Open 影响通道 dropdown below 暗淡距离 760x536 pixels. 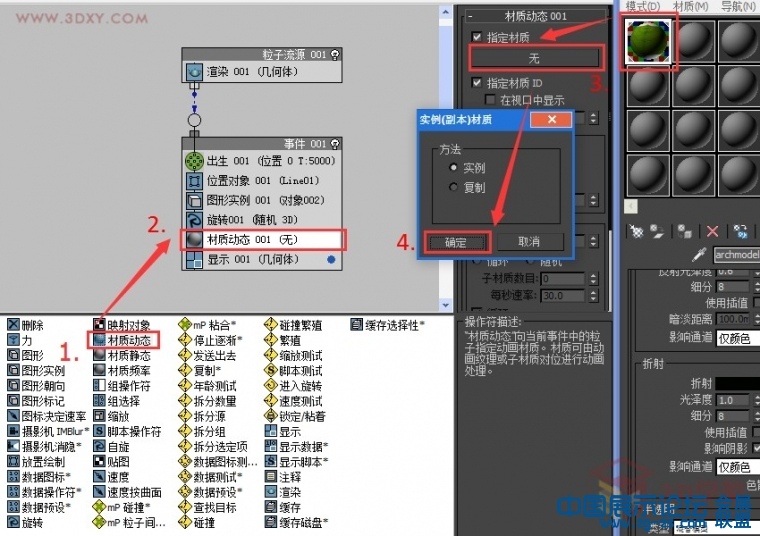click(x=738, y=338)
